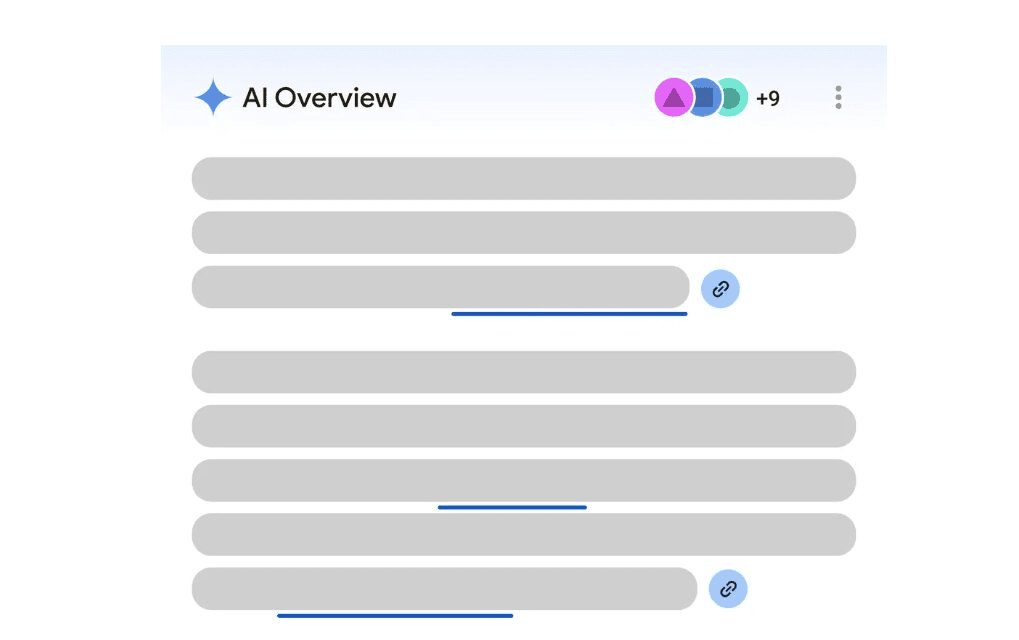Open the pink triangle source avatar

click(673, 97)
